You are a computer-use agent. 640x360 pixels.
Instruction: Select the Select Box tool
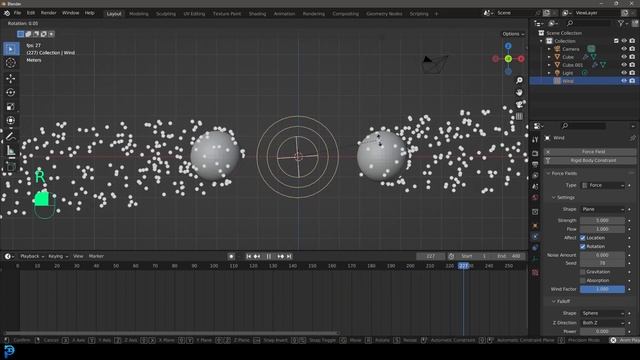coord(11,49)
